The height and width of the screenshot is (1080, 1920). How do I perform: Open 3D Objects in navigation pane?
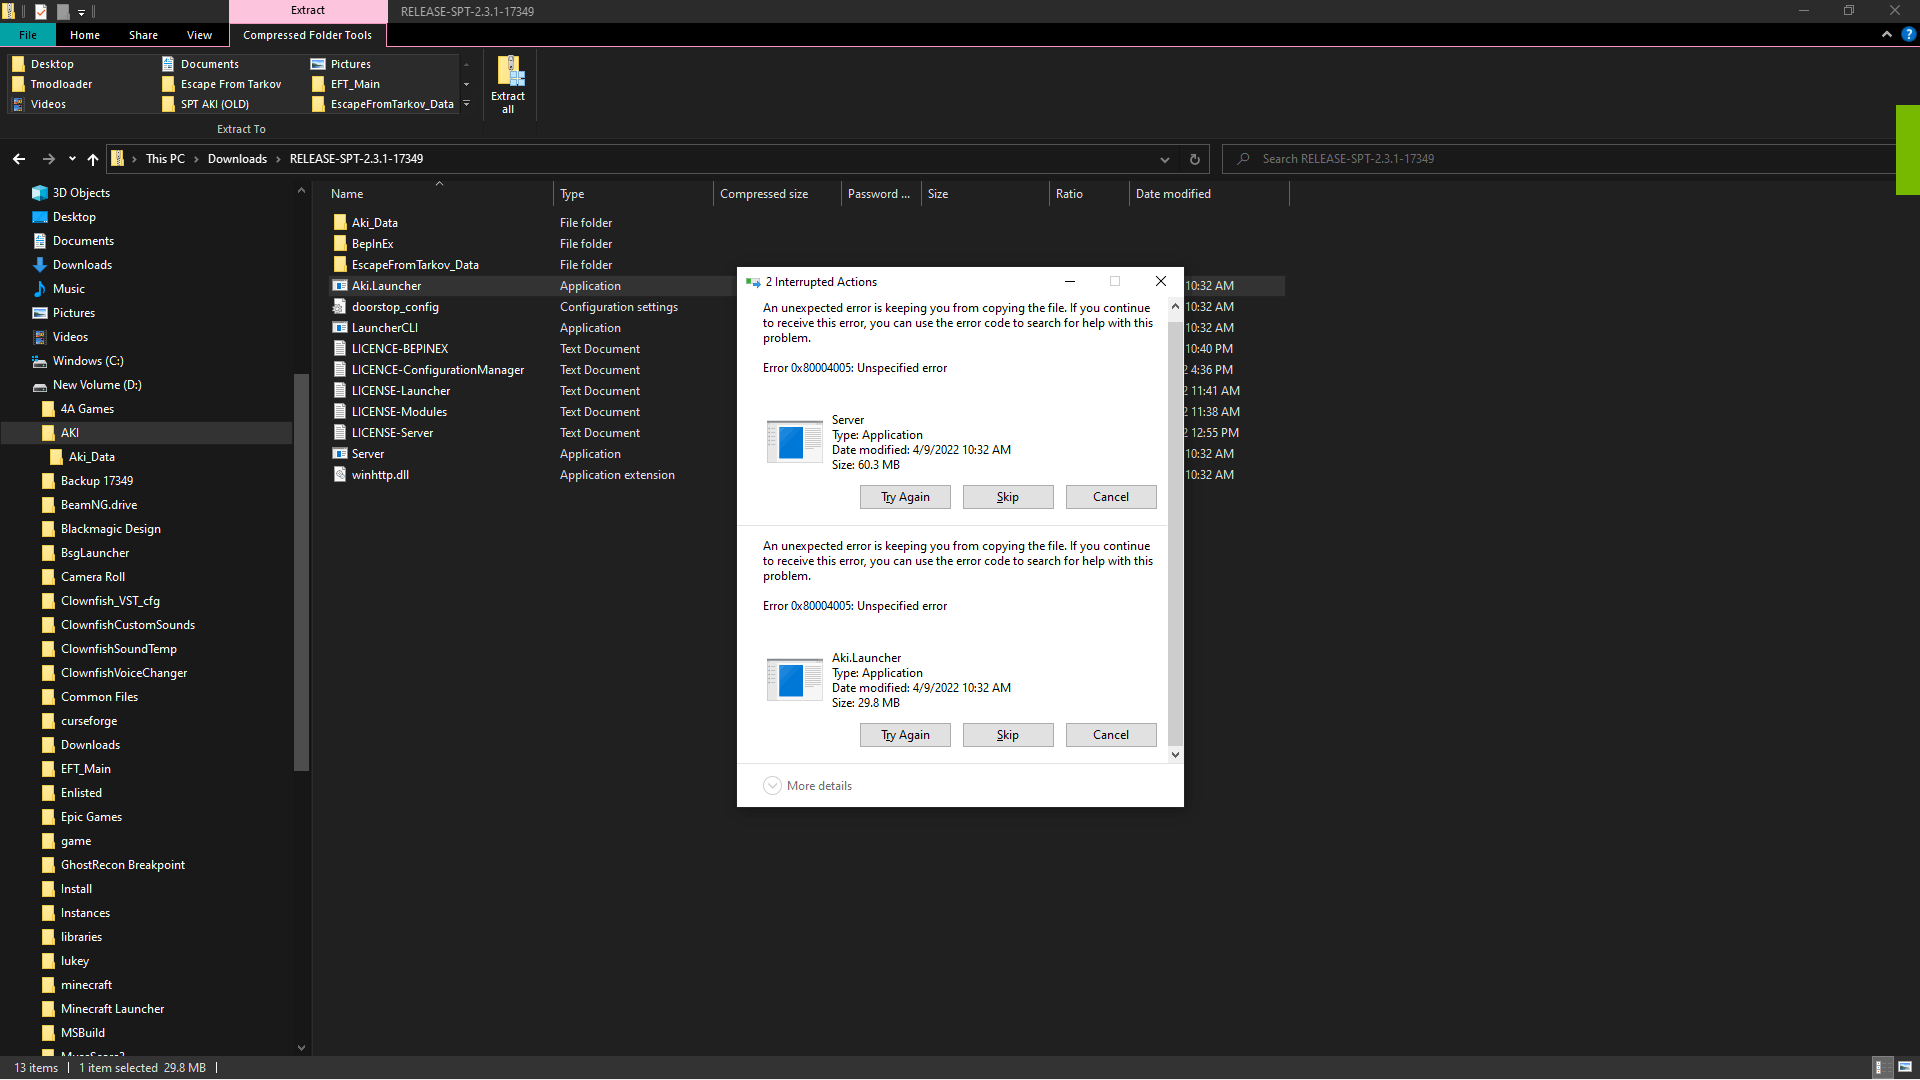pos(81,193)
